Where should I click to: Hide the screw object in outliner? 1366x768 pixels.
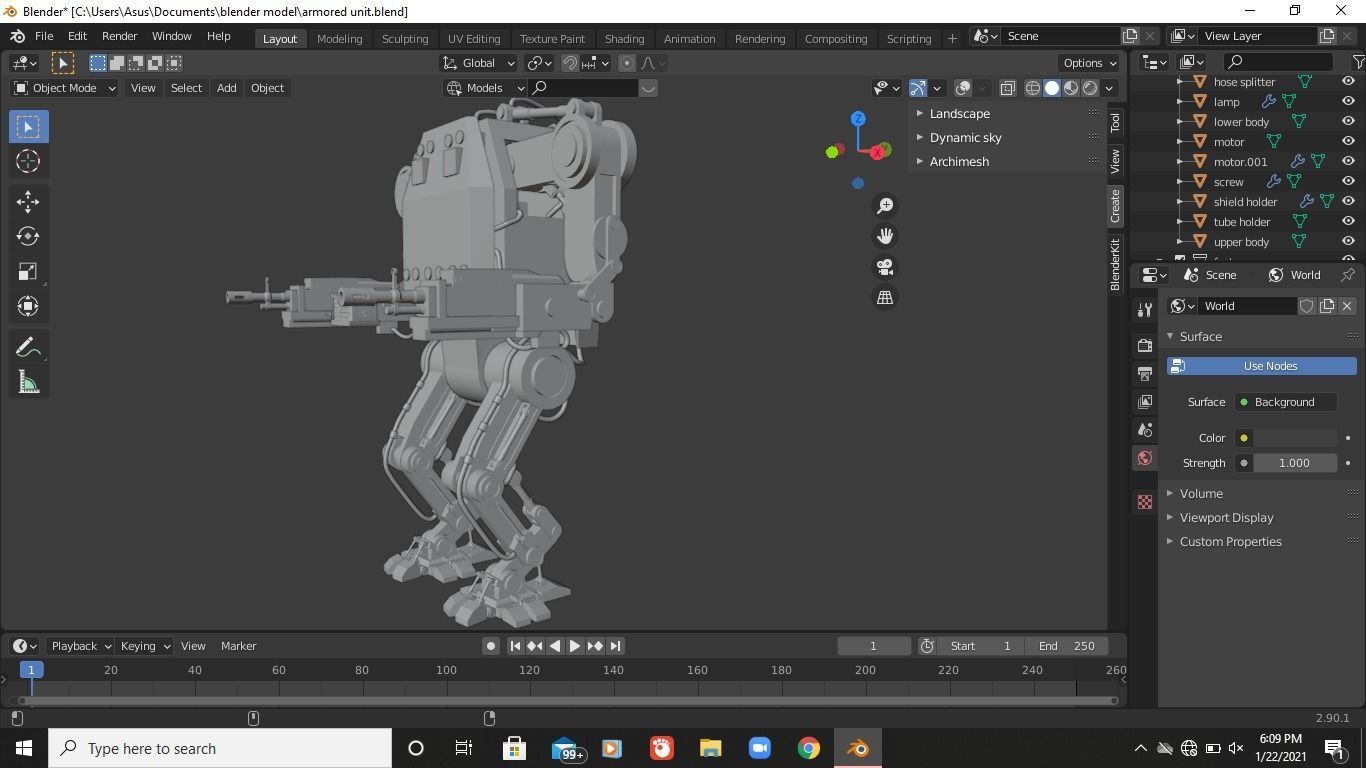click(1348, 181)
